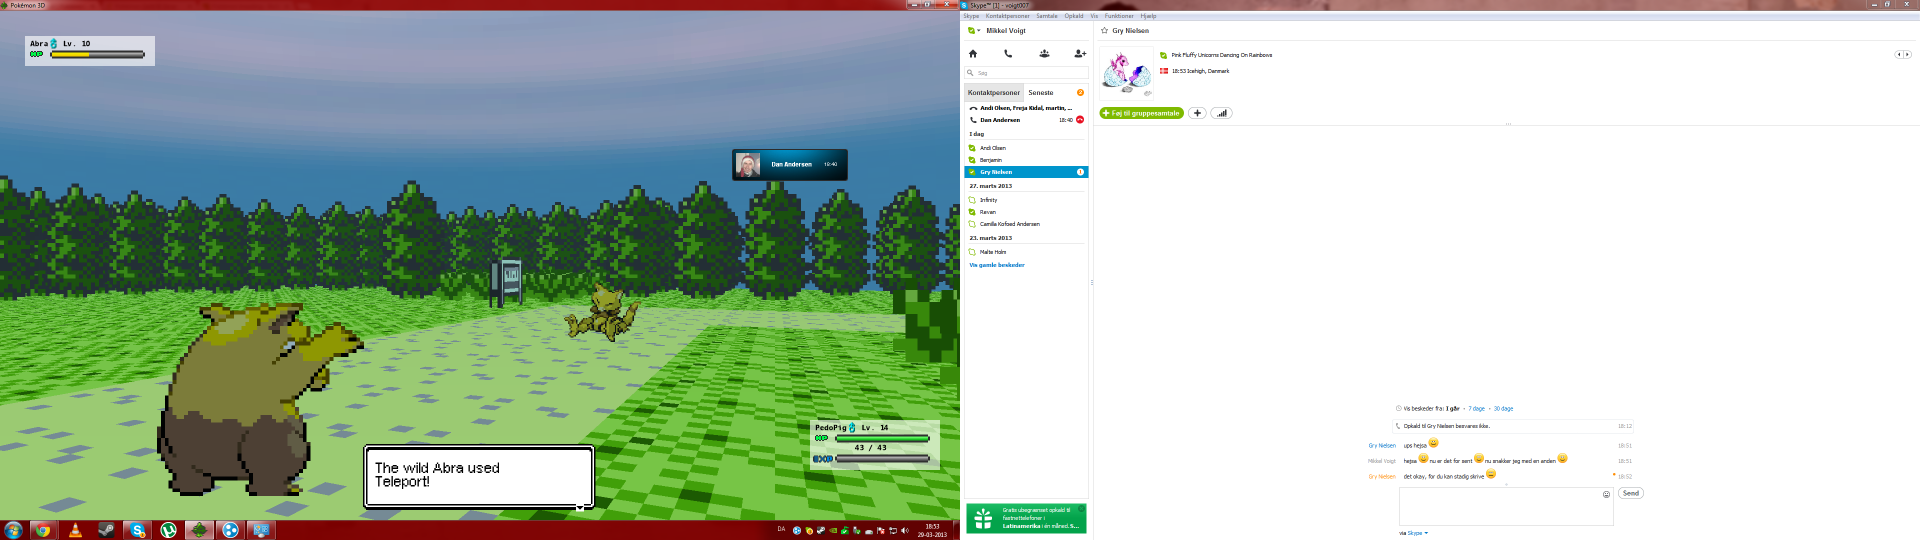Open the Hjælp menu
1920x540 pixels.
click(x=1148, y=16)
